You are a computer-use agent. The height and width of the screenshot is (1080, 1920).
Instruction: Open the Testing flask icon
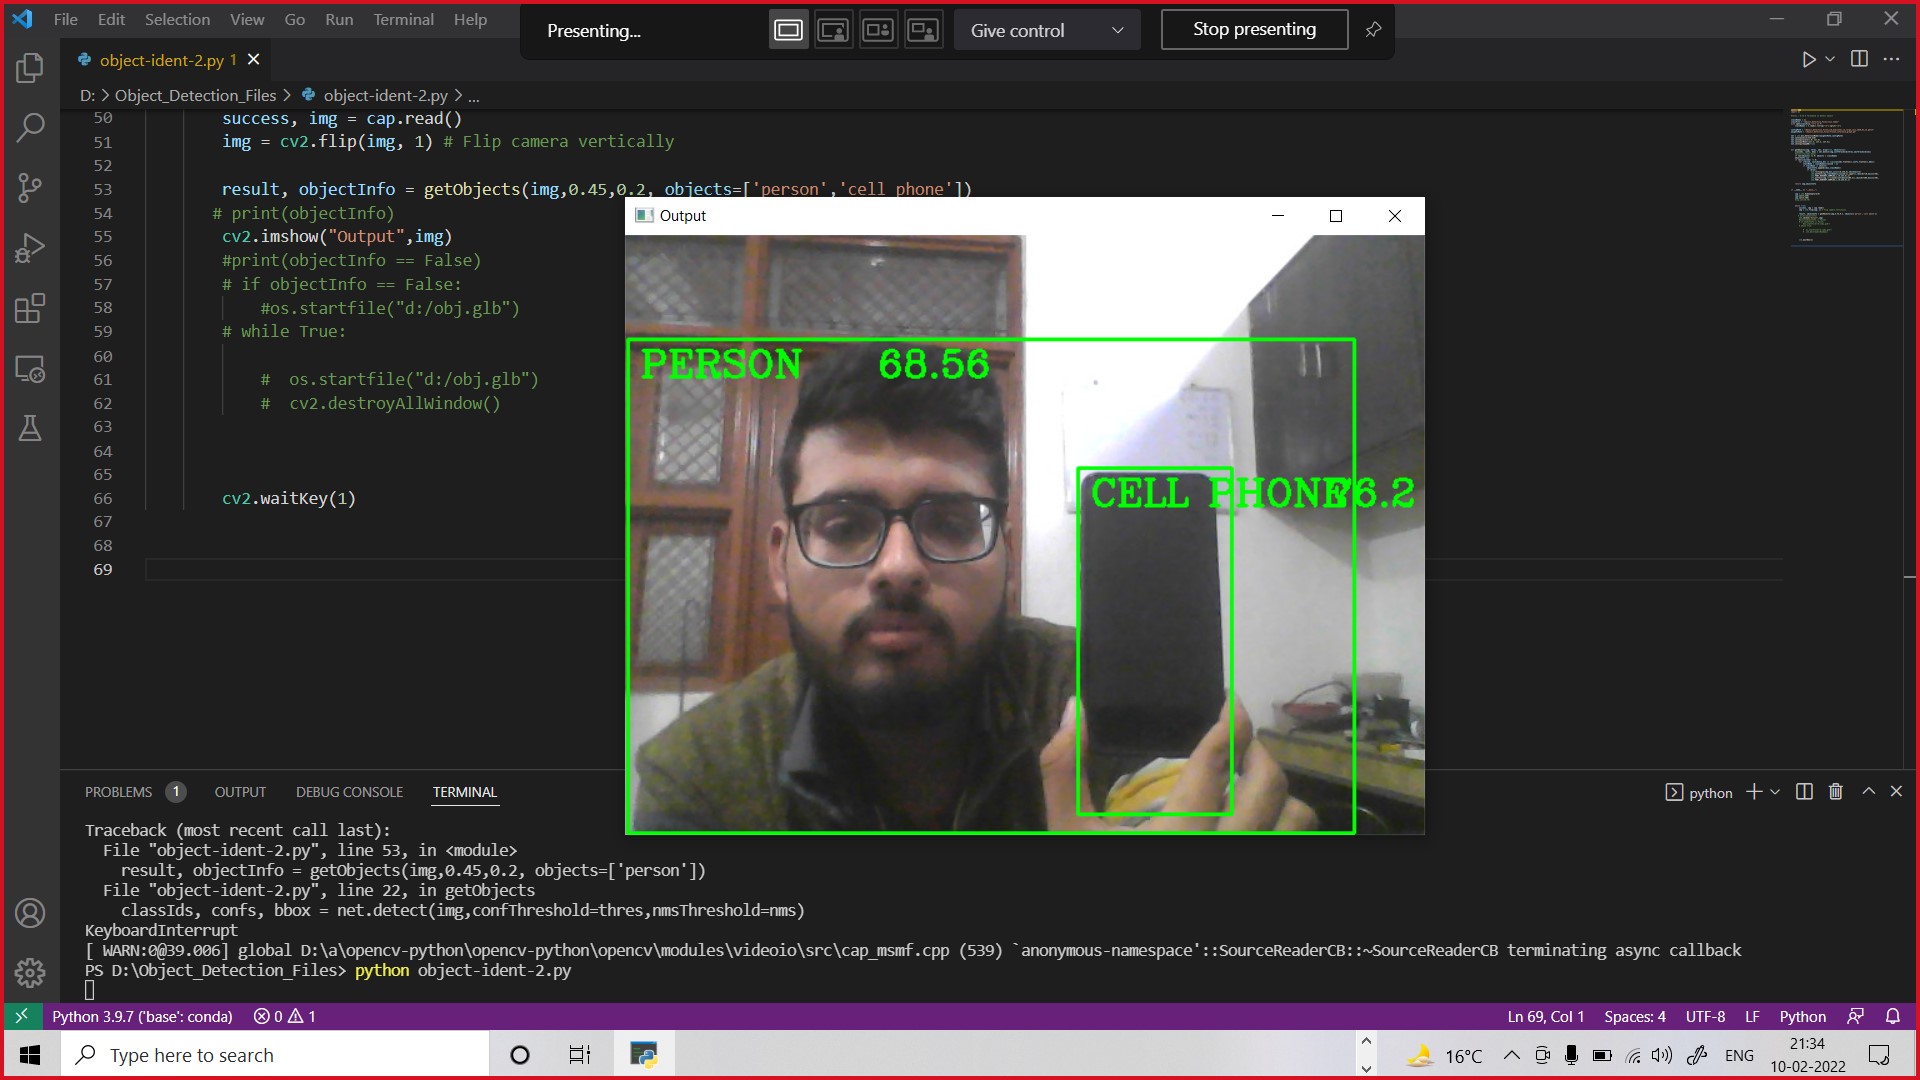coord(30,428)
